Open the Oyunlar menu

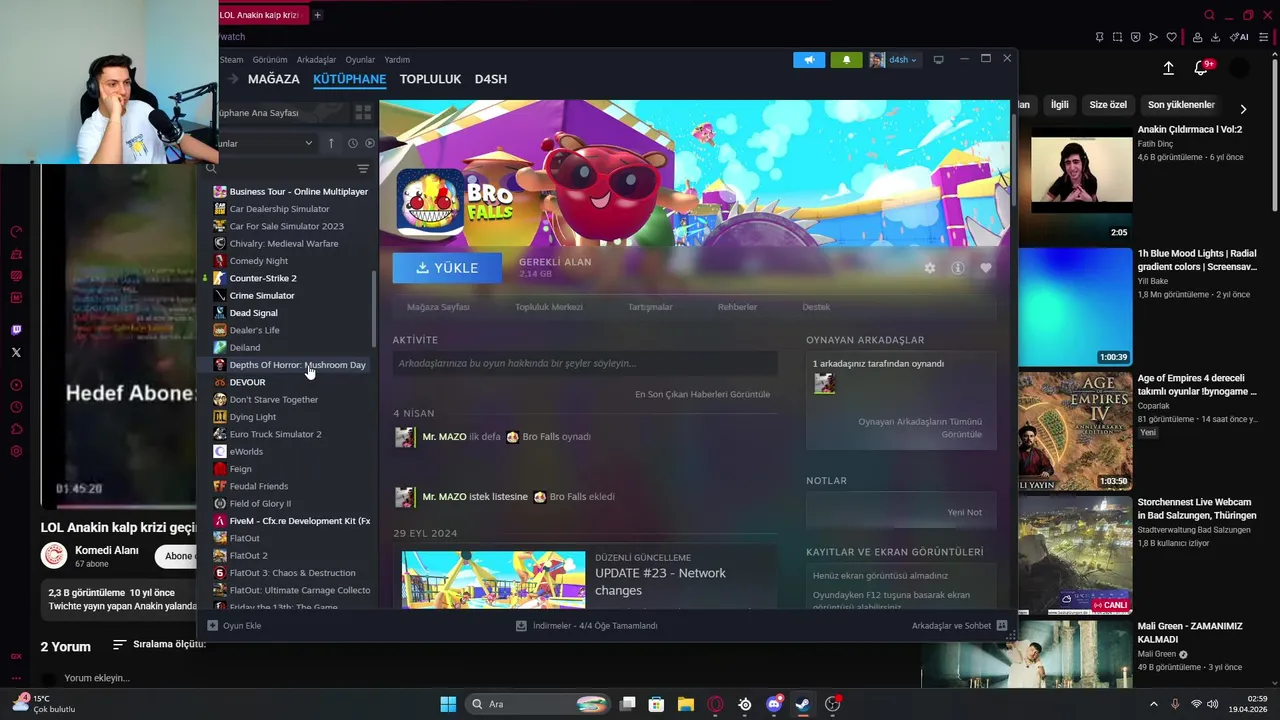coord(360,60)
